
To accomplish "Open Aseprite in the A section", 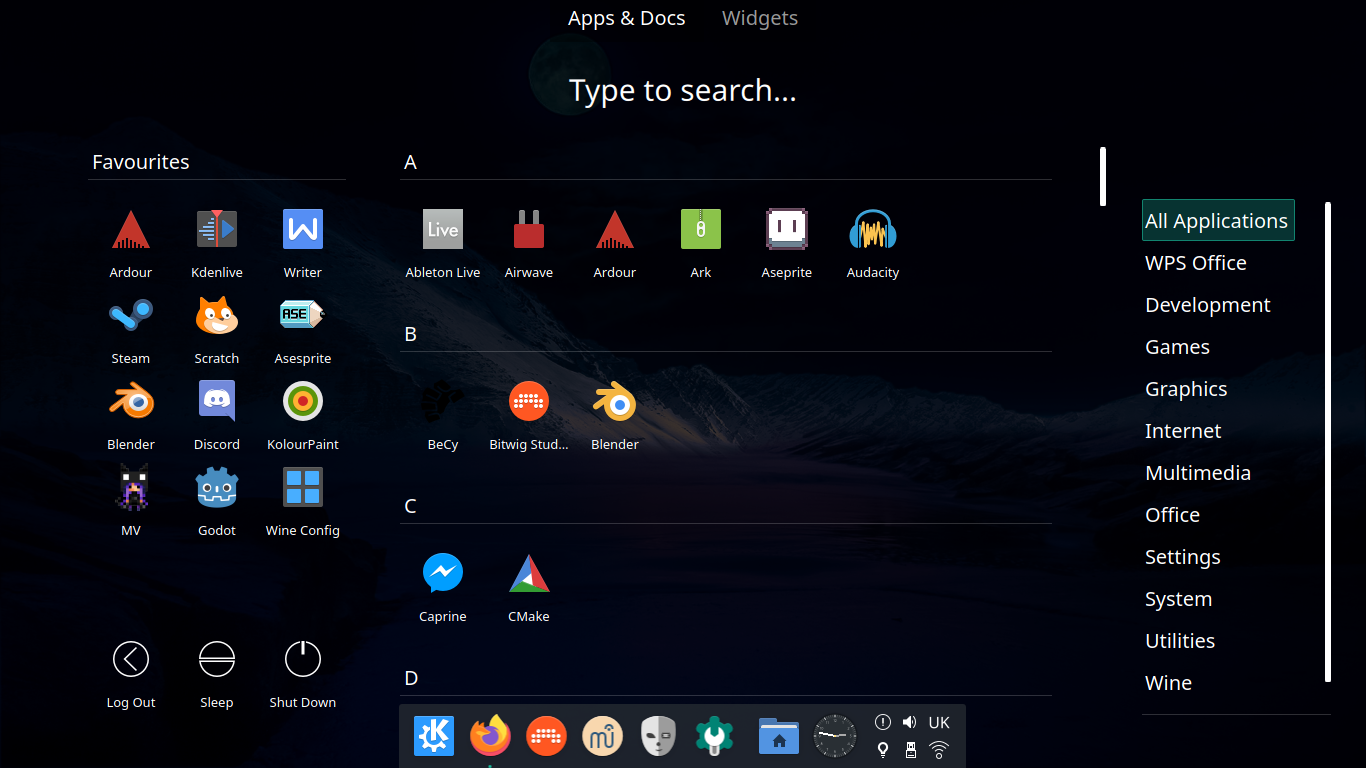I will click(787, 243).
